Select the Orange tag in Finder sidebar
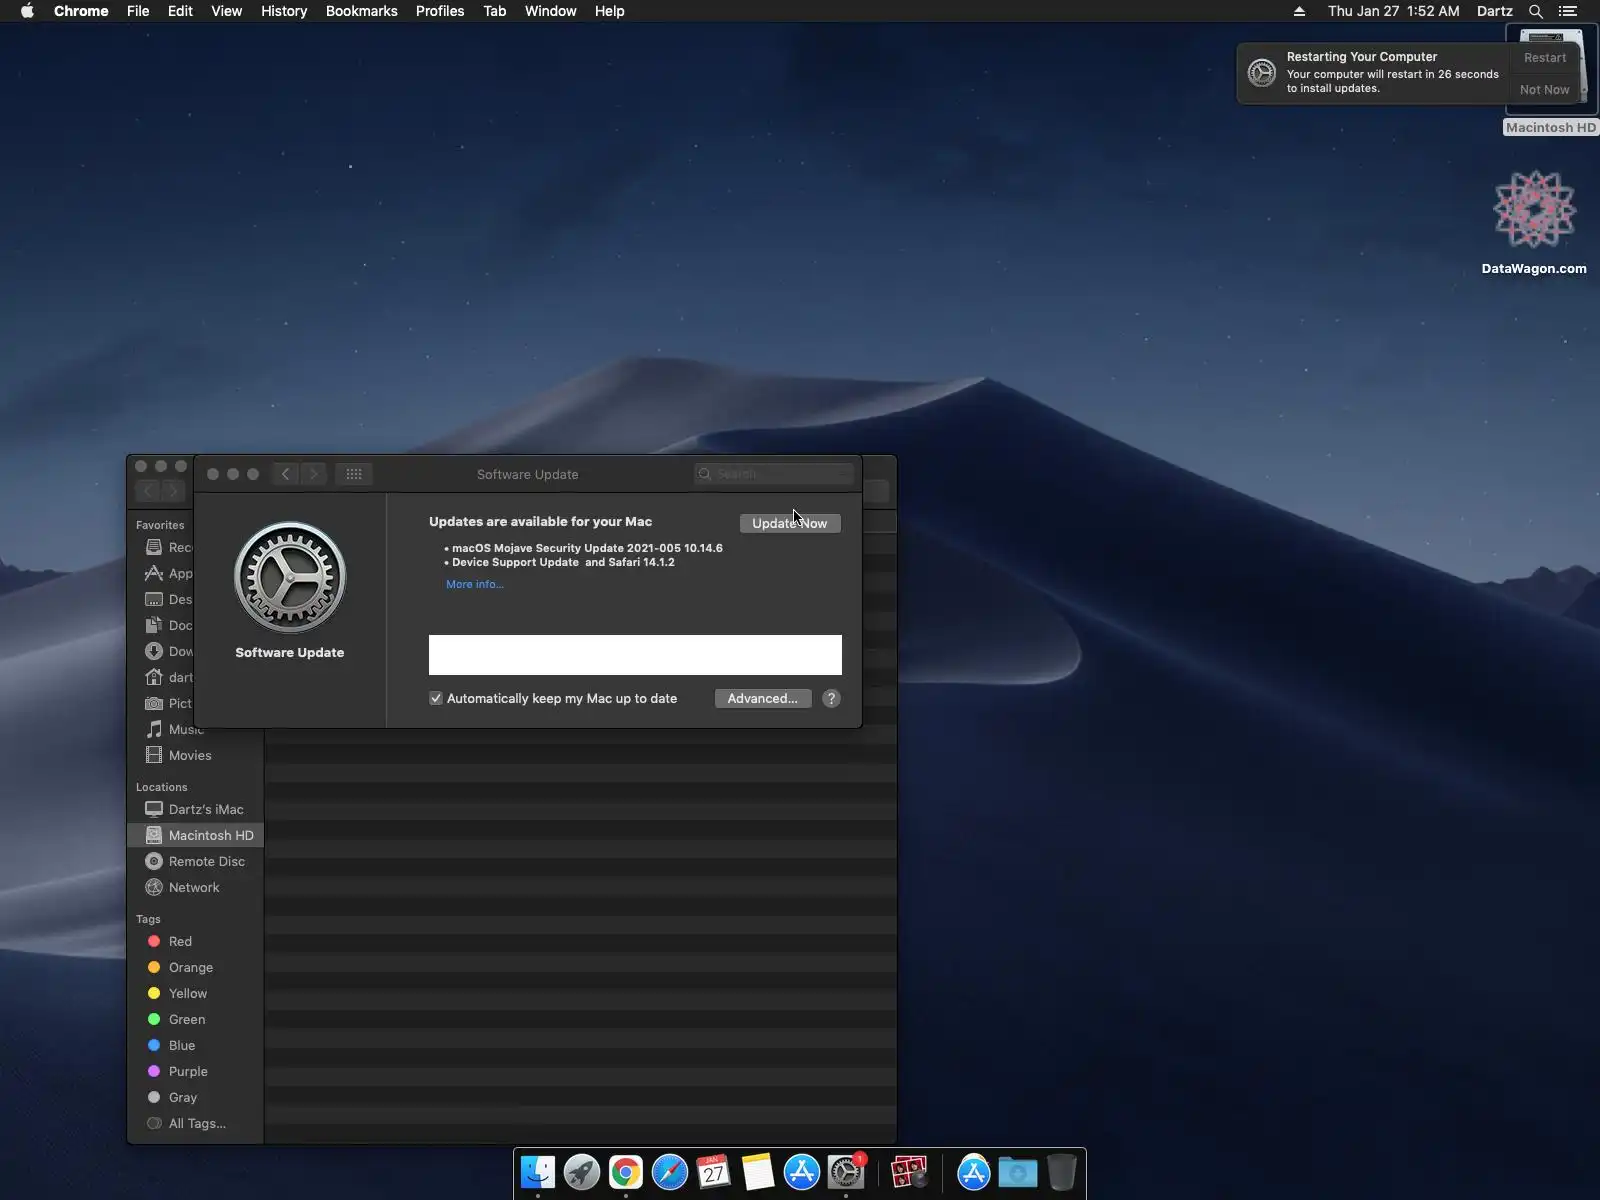Viewport: 1600px width, 1200px height. tap(180, 967)
